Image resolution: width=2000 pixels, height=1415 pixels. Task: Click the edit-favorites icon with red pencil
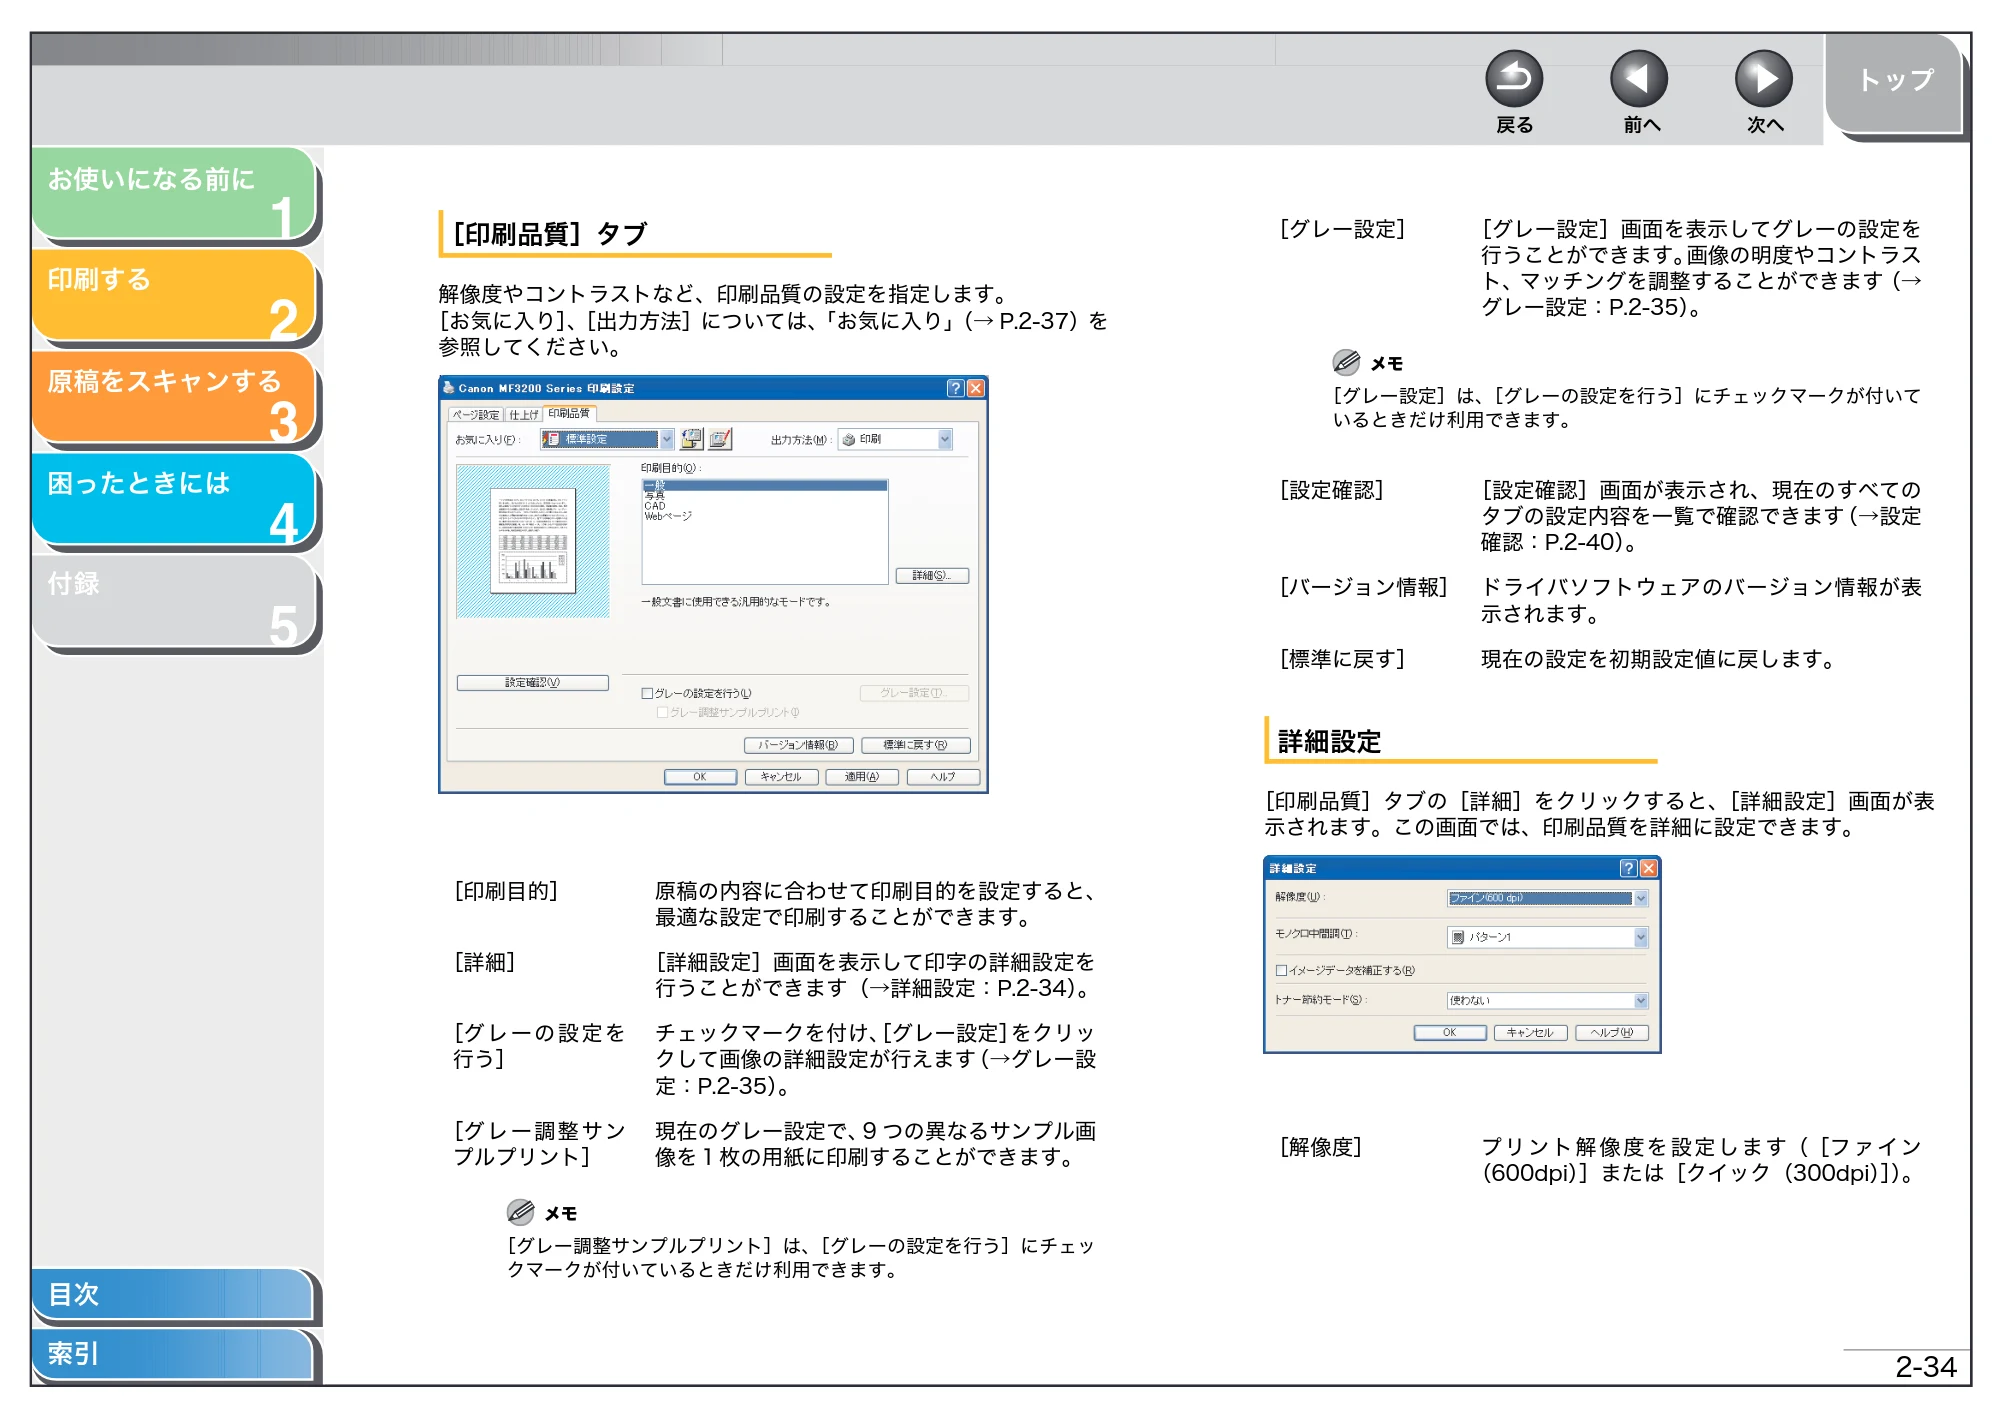(720, 439)
